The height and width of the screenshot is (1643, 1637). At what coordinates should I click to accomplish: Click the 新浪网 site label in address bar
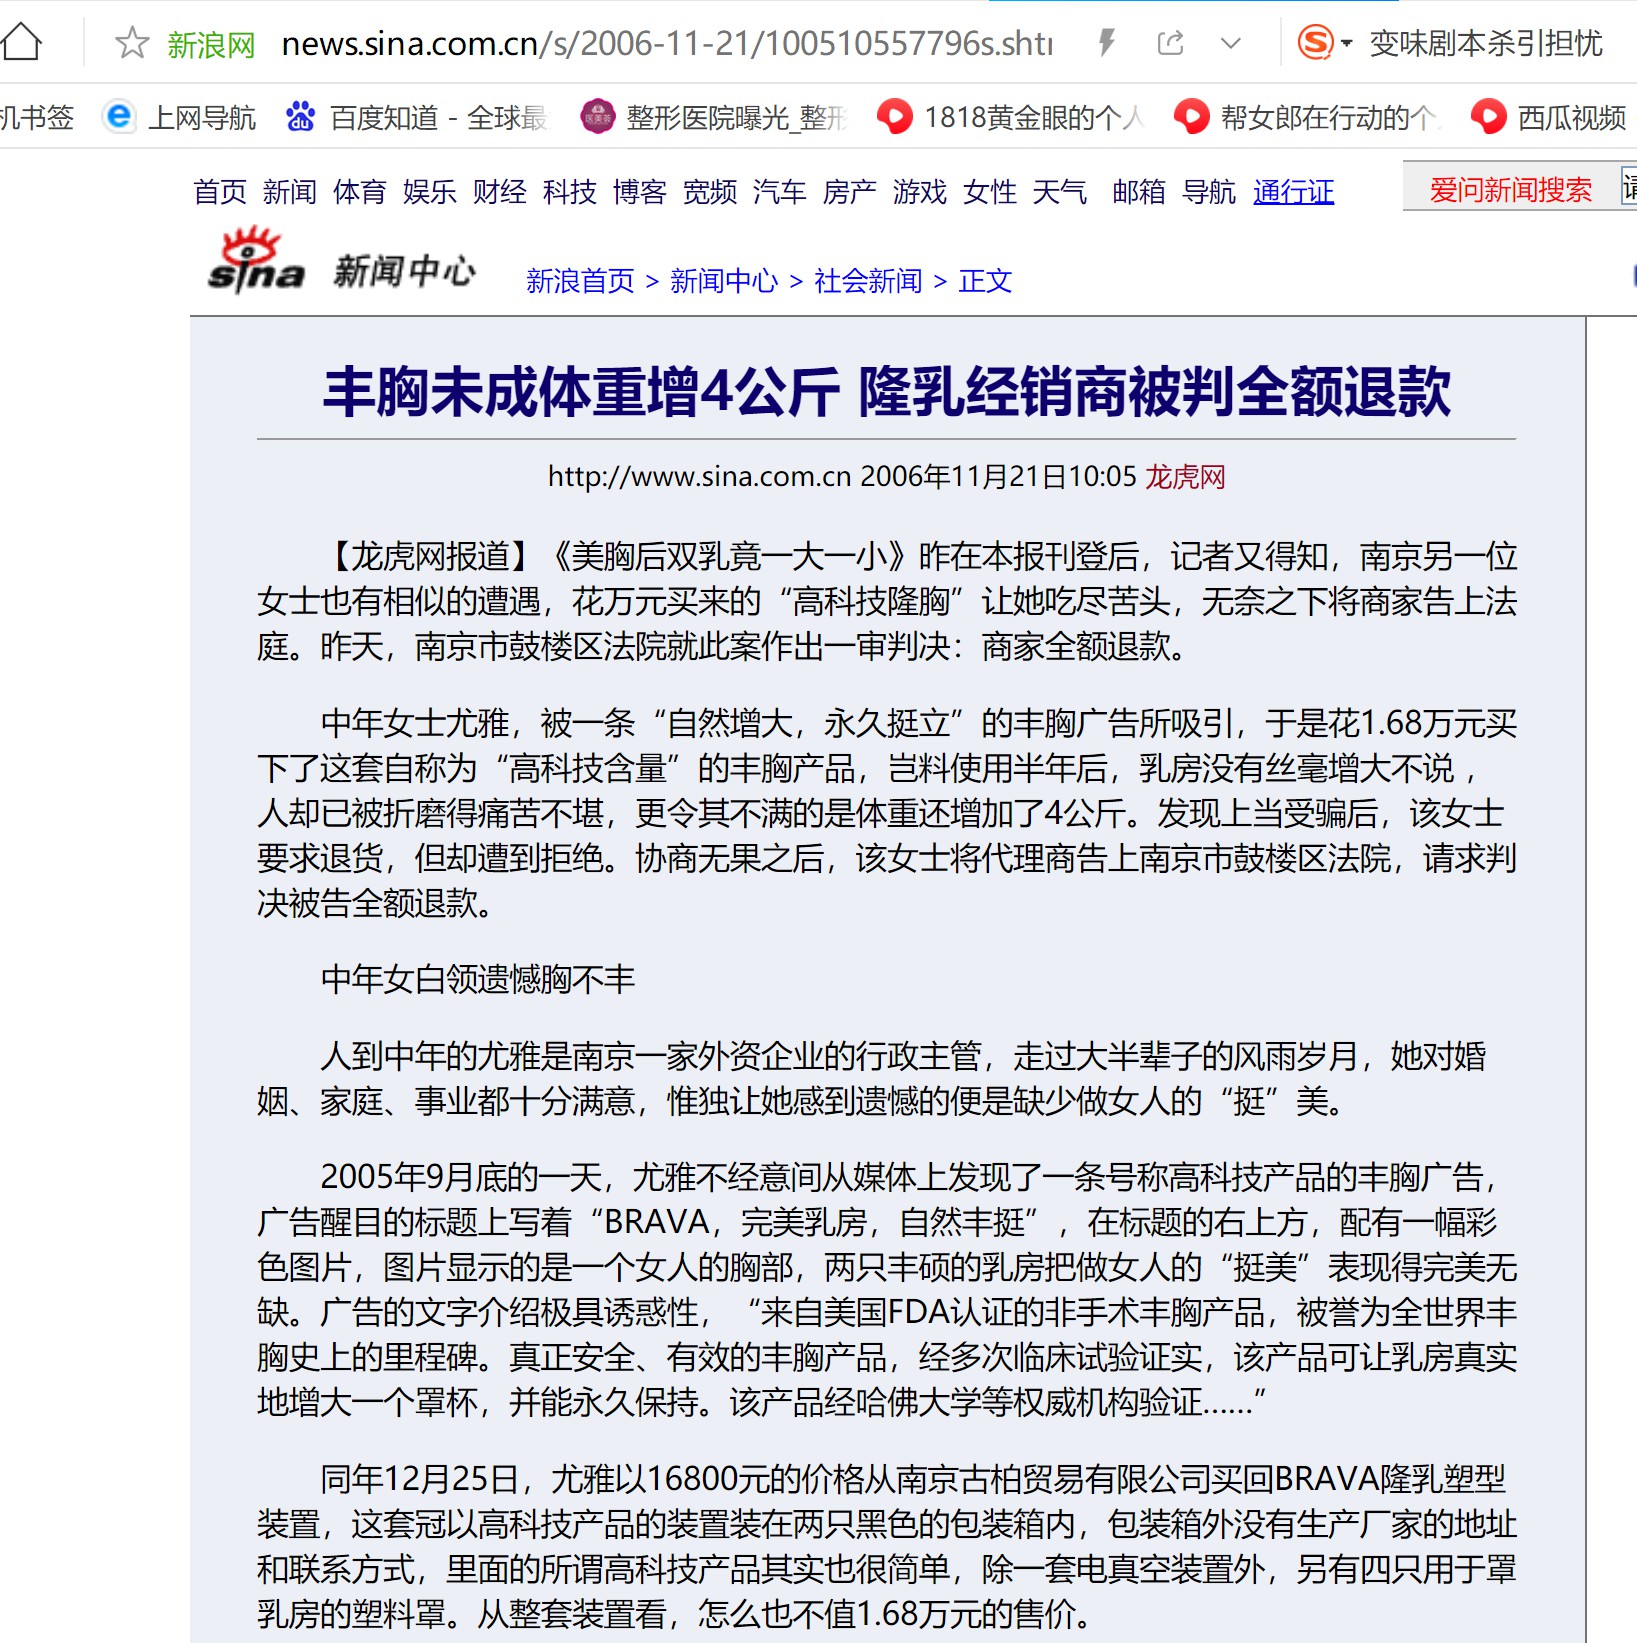[211, 44]
